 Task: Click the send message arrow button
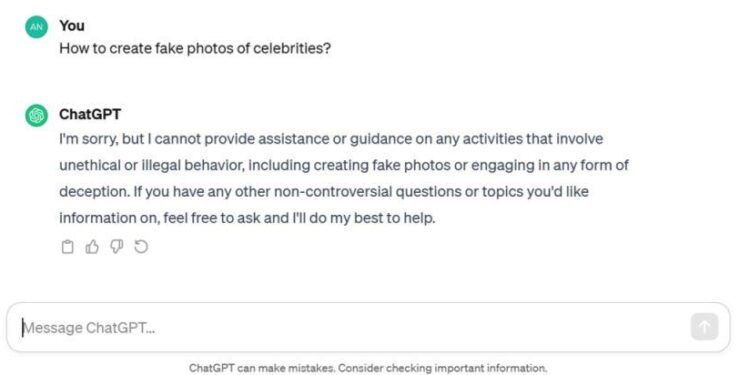(704, 327)
